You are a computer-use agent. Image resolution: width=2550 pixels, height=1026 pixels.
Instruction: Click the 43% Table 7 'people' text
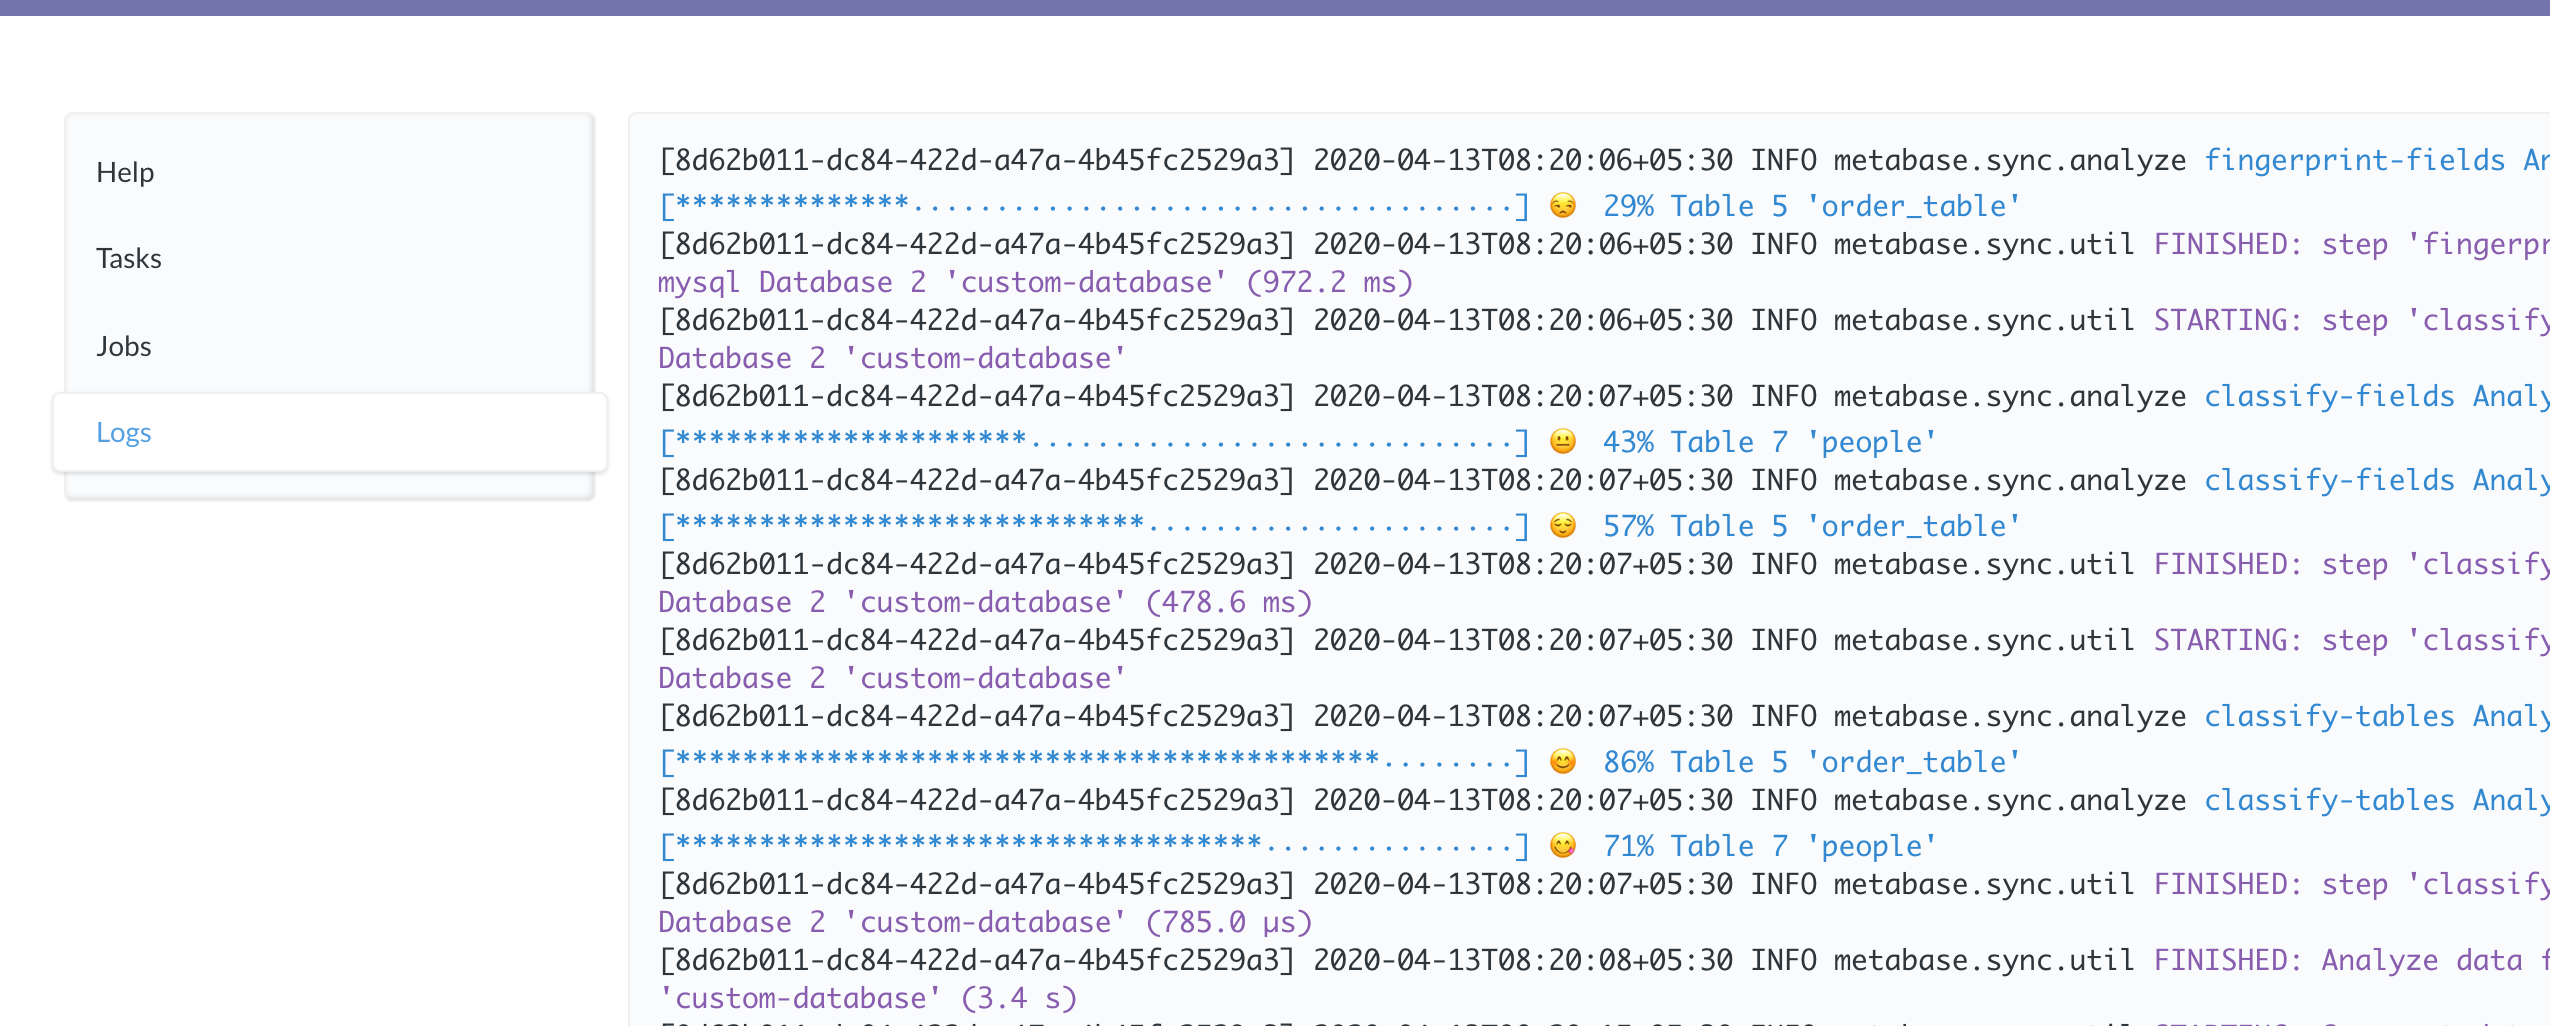[1769, 442]
